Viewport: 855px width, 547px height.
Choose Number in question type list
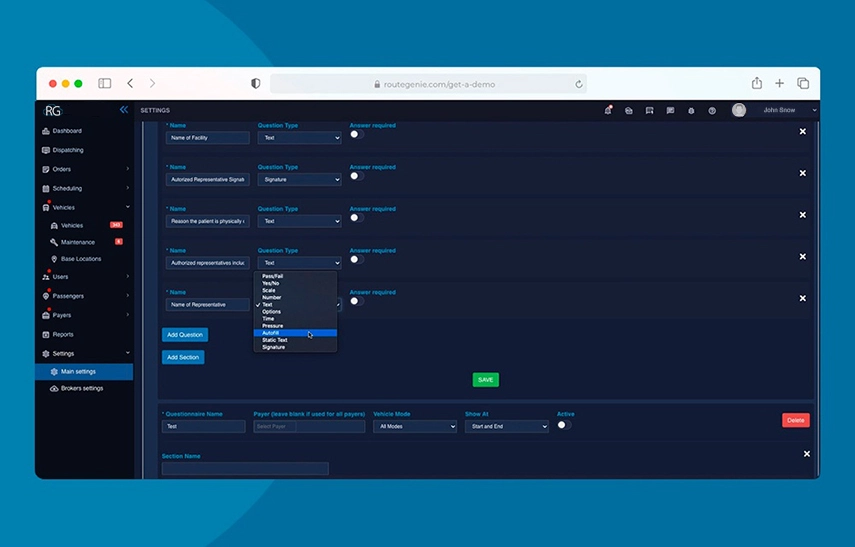[295, 297]
